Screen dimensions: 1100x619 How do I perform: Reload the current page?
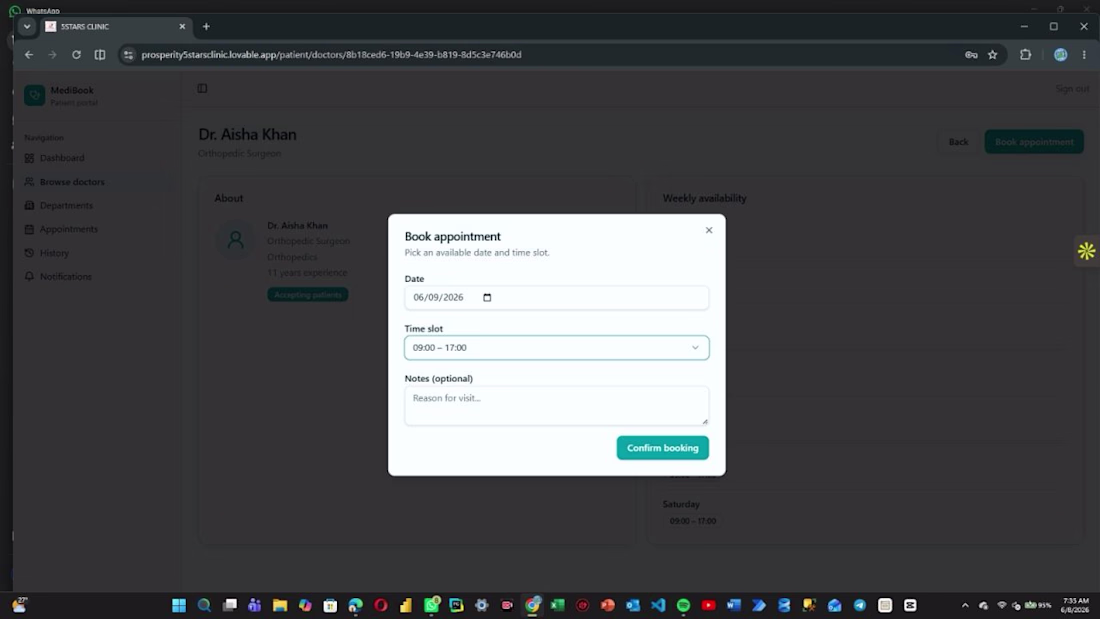tap(76, 55)
